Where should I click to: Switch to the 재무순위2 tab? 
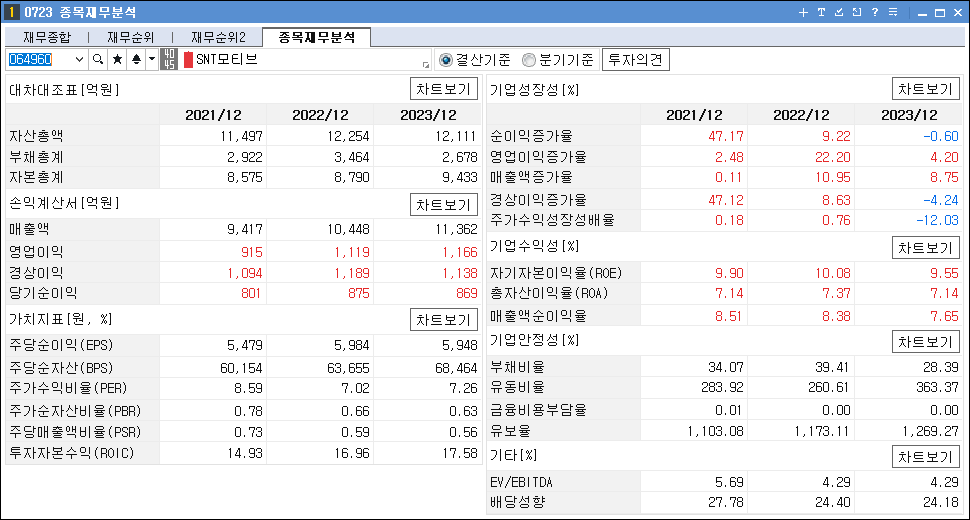(218, 38)
